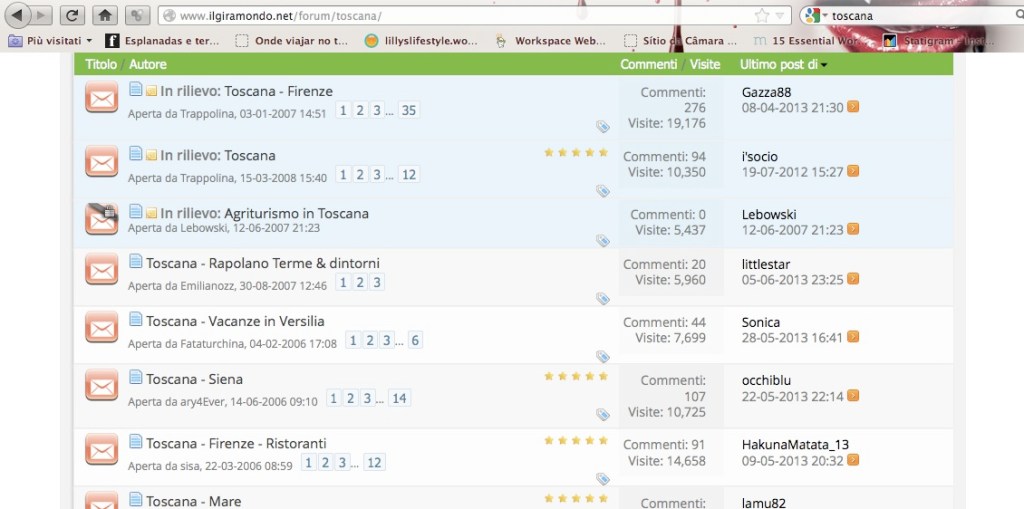Expand the URL bar history dropdown arrow
1024x509 pixels.
coord(781,16)
